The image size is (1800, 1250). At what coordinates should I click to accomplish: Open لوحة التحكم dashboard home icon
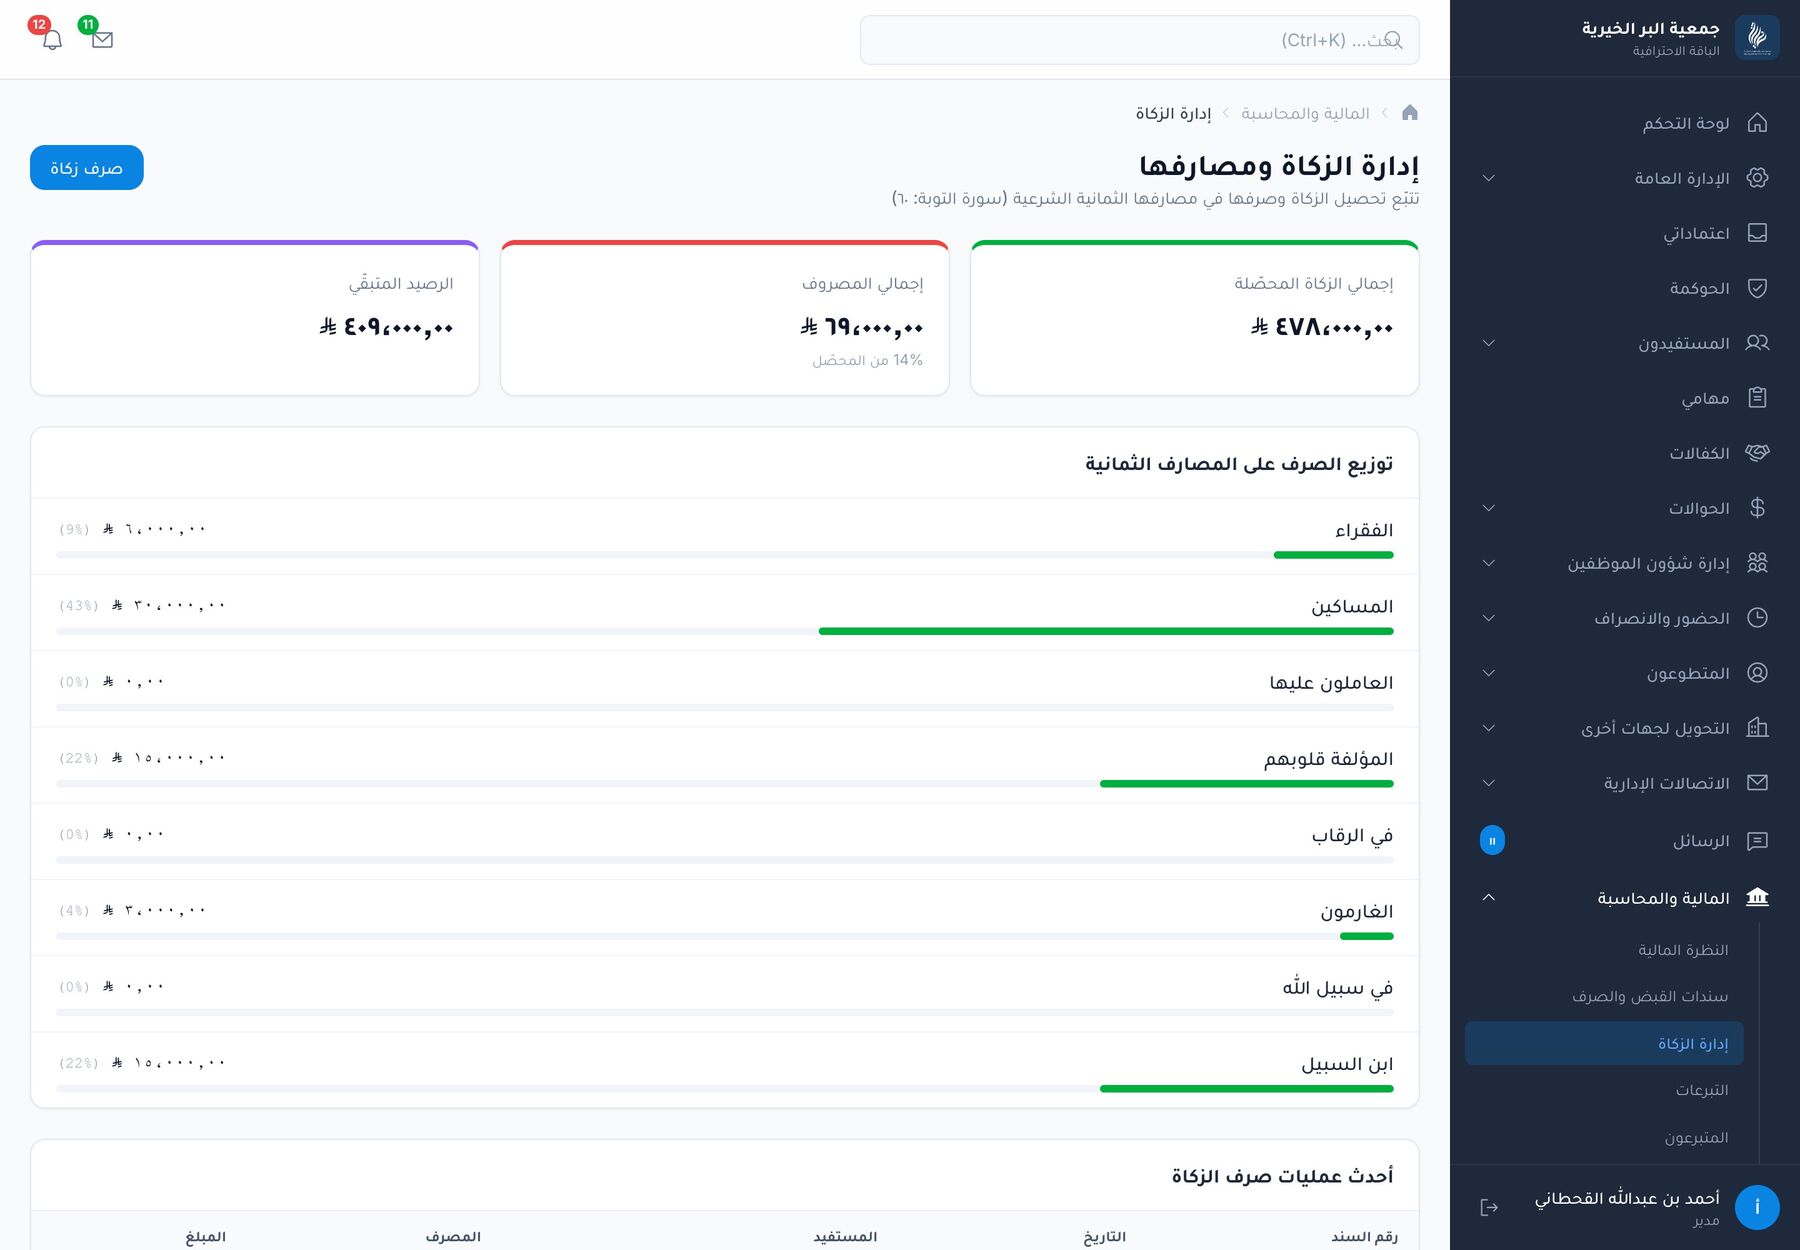click(1757, 123)
